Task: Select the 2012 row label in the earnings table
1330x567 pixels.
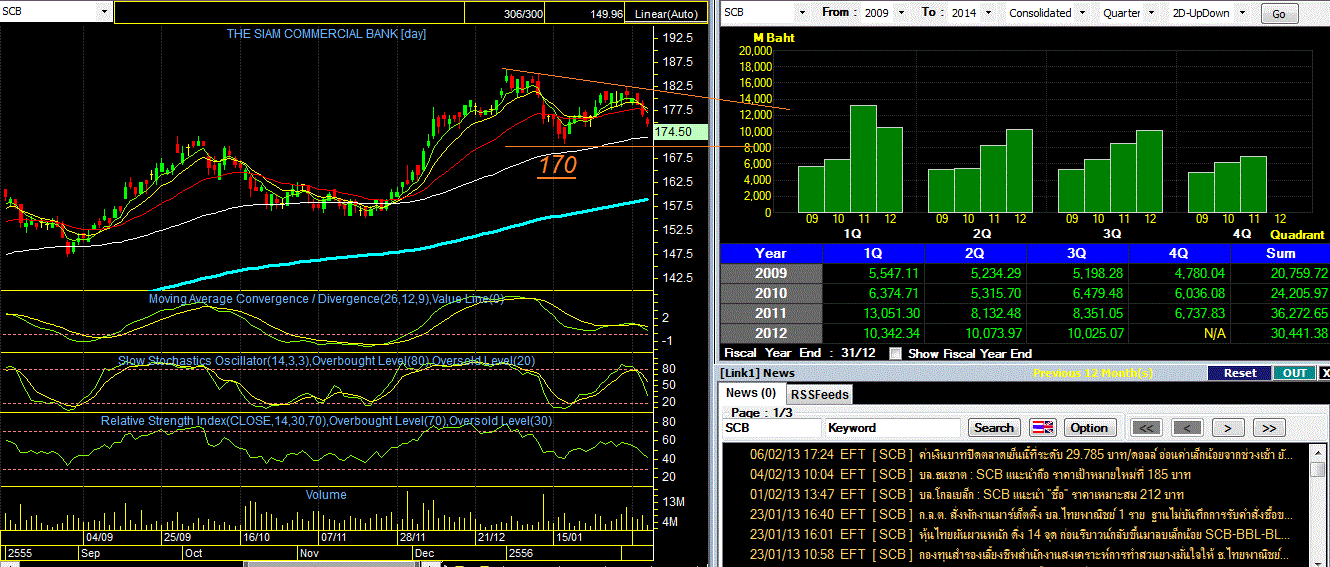Action: tap(770, 333)
